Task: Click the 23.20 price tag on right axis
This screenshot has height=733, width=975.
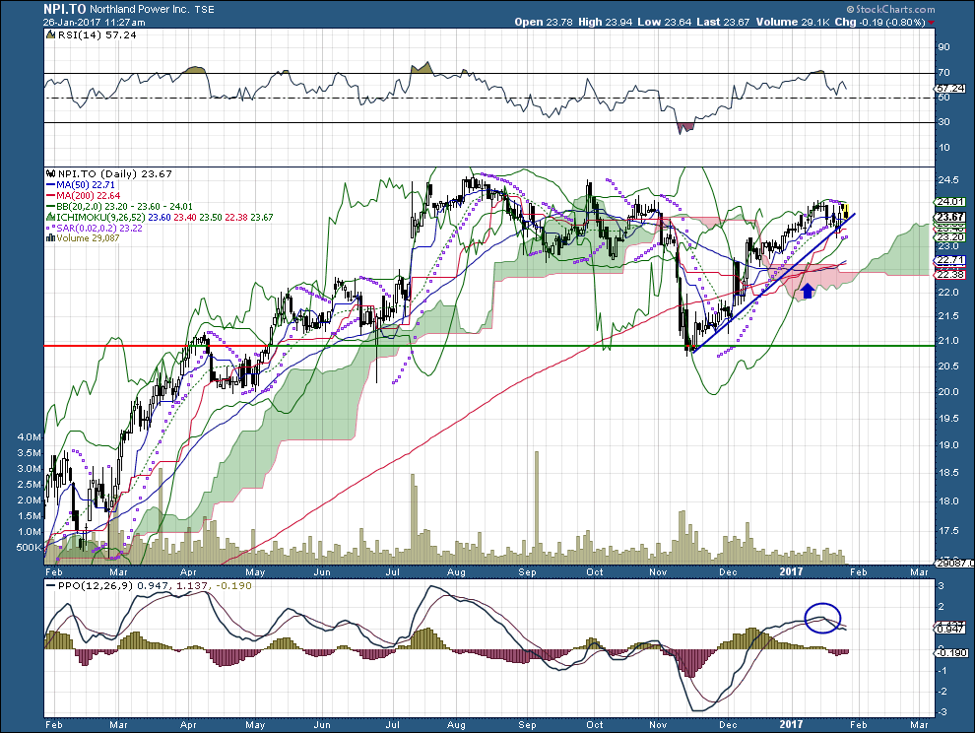Action: click(950, 237)
